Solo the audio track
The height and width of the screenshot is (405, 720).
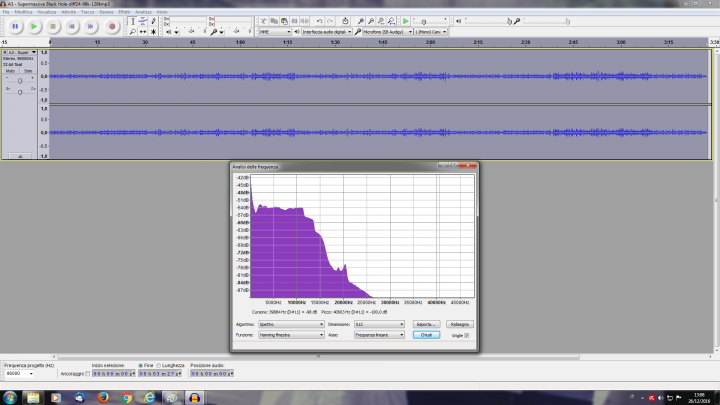click(28, 71)
